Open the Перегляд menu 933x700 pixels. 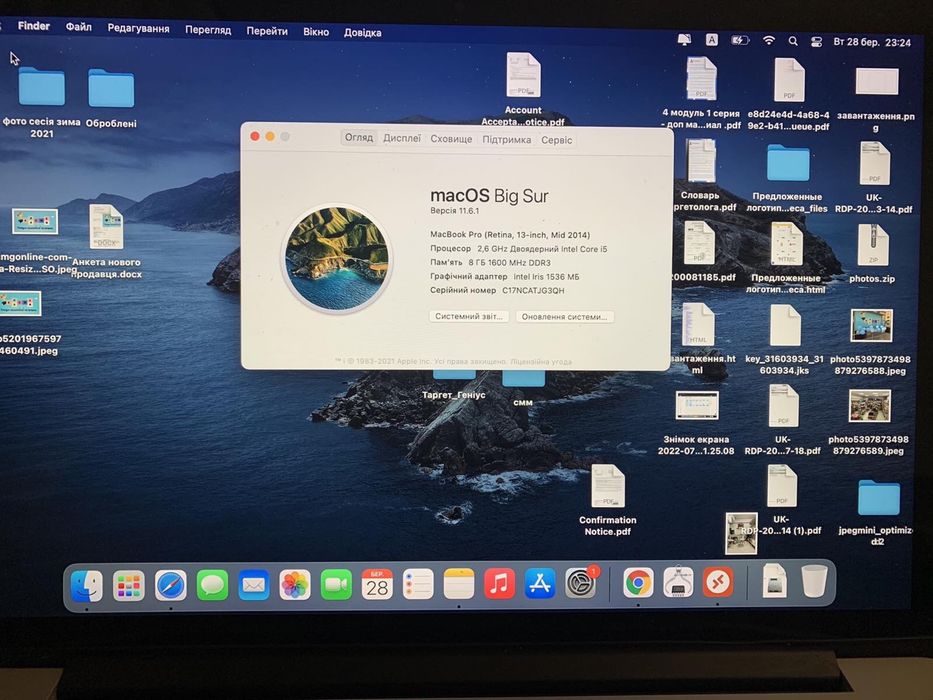pos(208,29)
